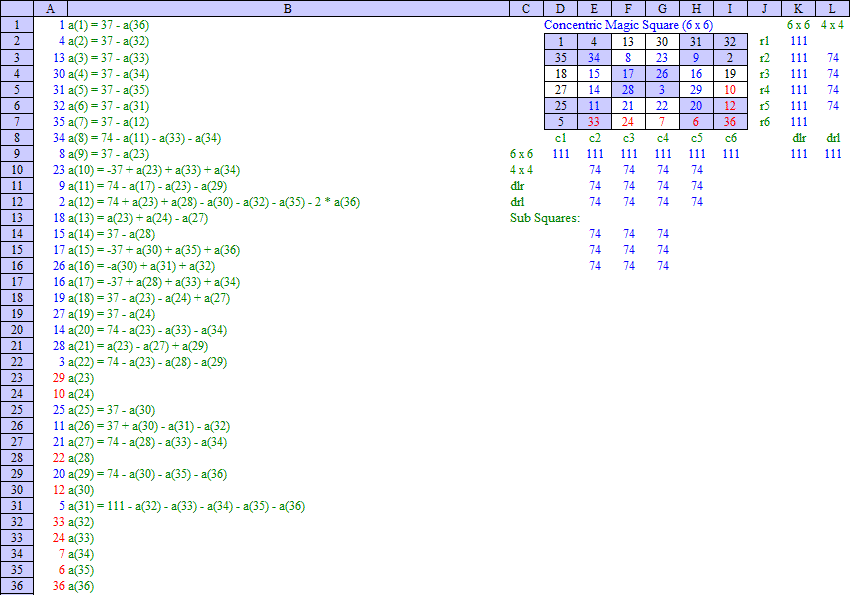Click the 'c6' column label
This screenshot has width=852, height=595.
click(x=731, y=138)
